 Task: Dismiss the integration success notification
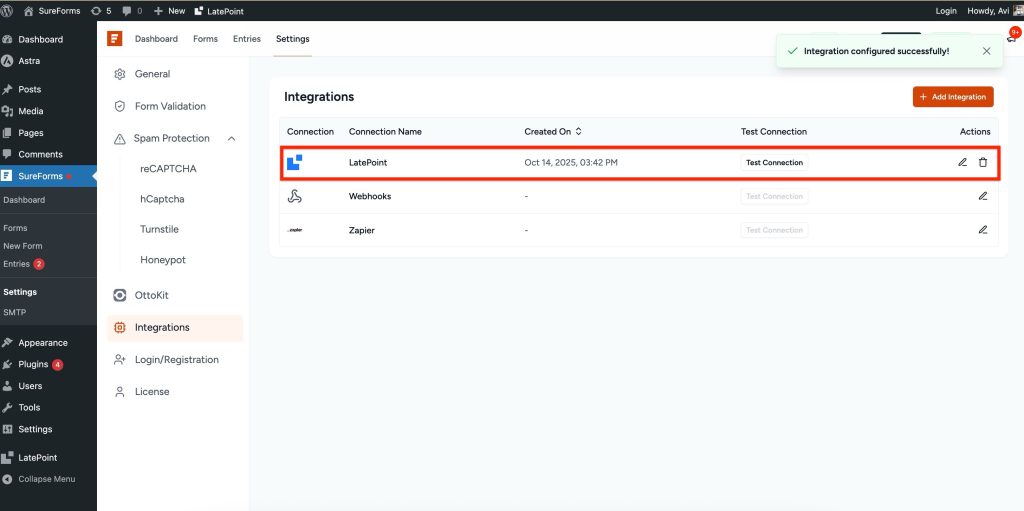point(986,51)
